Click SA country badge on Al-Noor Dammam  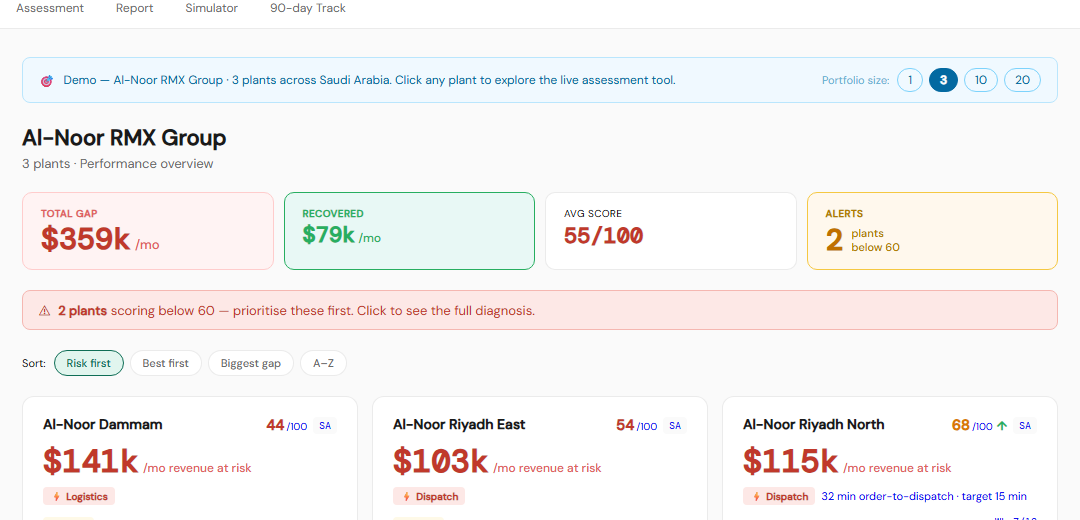tap(325, 426)
